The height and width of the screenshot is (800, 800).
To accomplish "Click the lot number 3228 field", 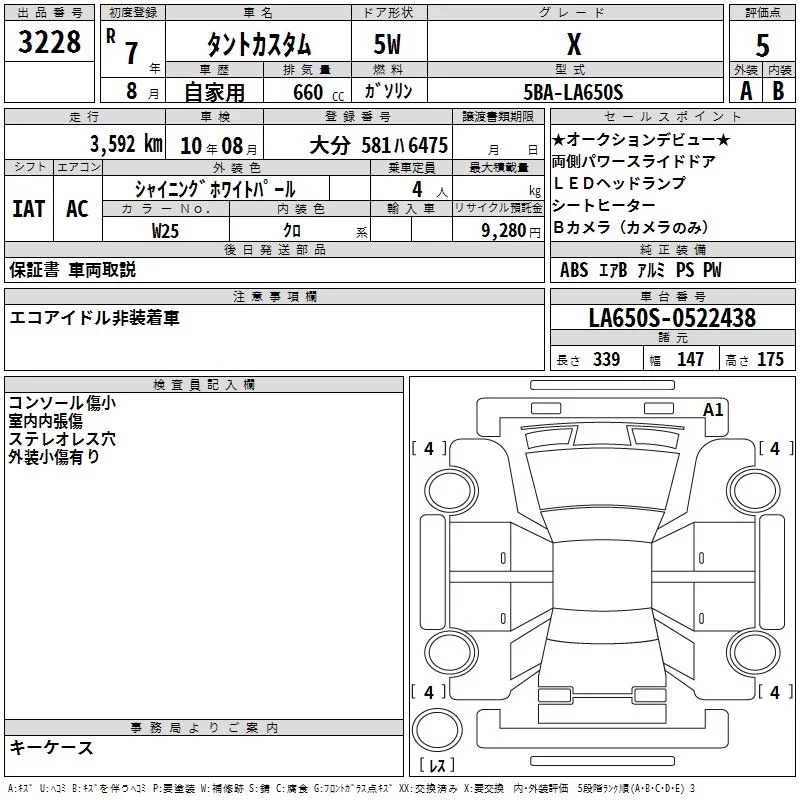I will point(49,41).
